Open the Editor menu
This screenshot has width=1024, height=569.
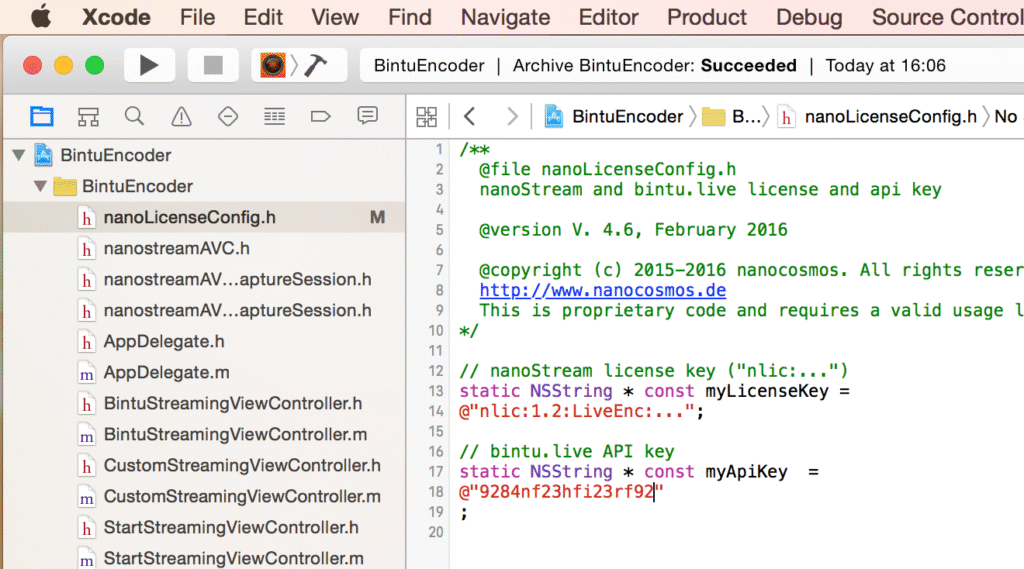pos(608,17)
